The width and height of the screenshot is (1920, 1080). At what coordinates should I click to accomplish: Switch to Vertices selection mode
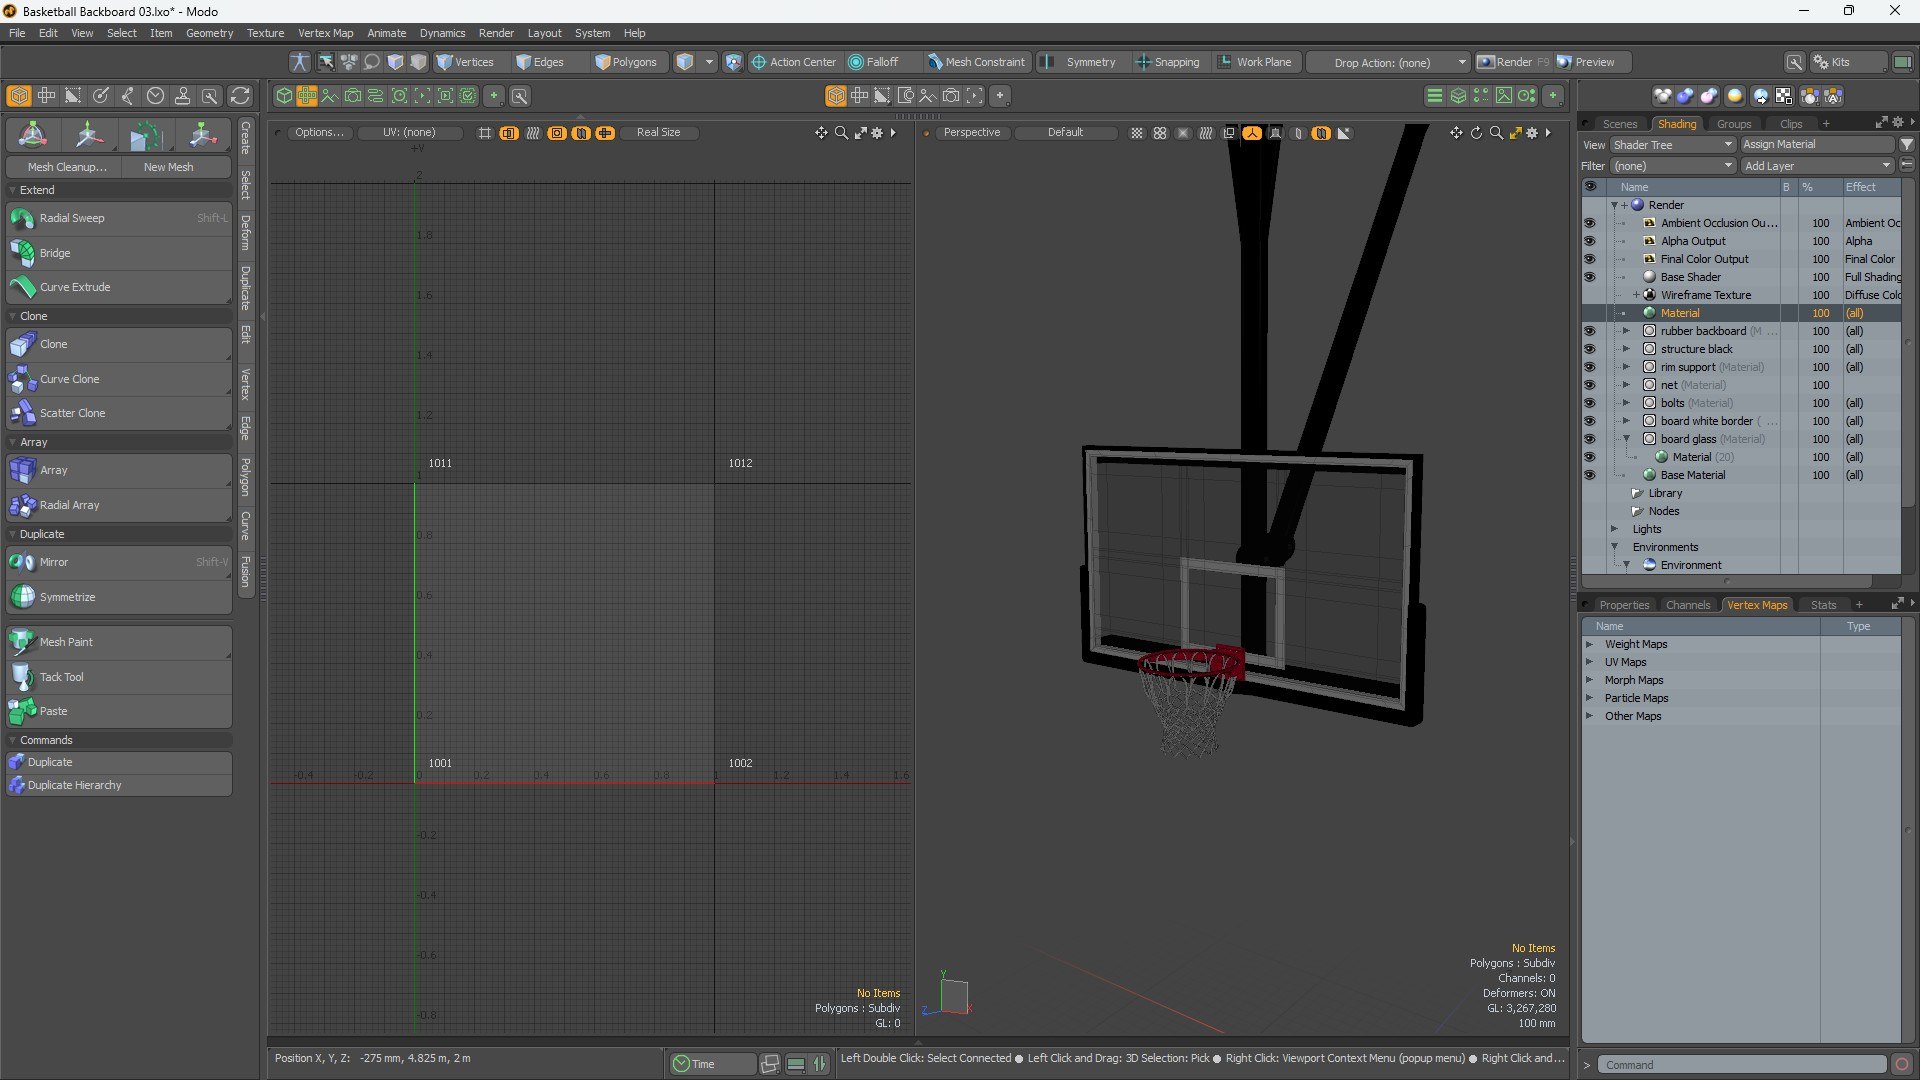pyautogui.click(x=466, y=62)
